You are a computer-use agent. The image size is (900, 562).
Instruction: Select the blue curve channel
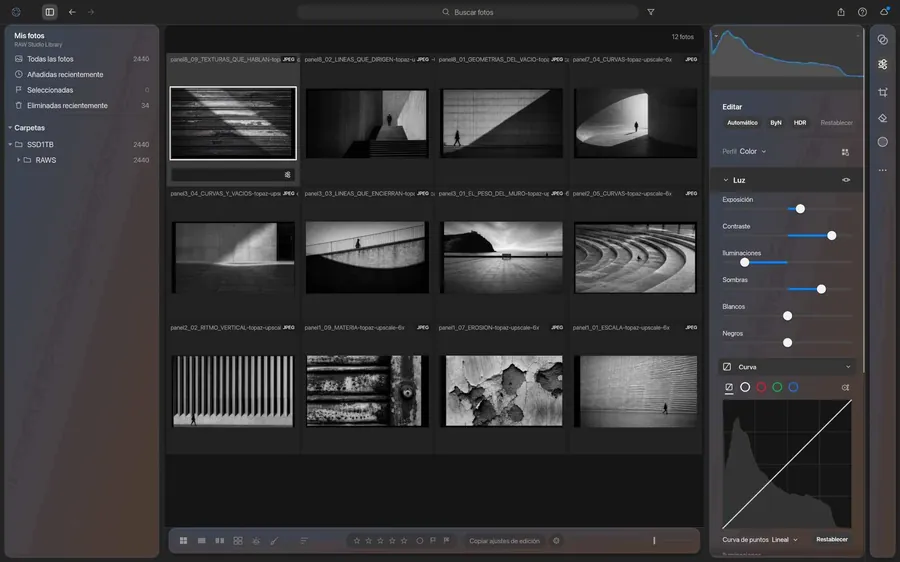tap(793, 387)
